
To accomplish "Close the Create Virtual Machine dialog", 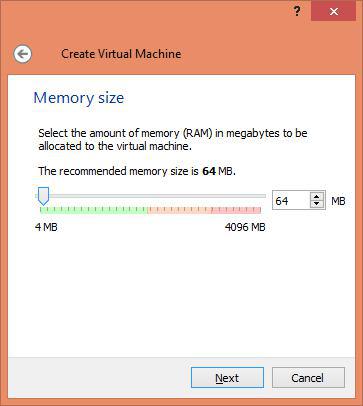I will tap(333, 12).
